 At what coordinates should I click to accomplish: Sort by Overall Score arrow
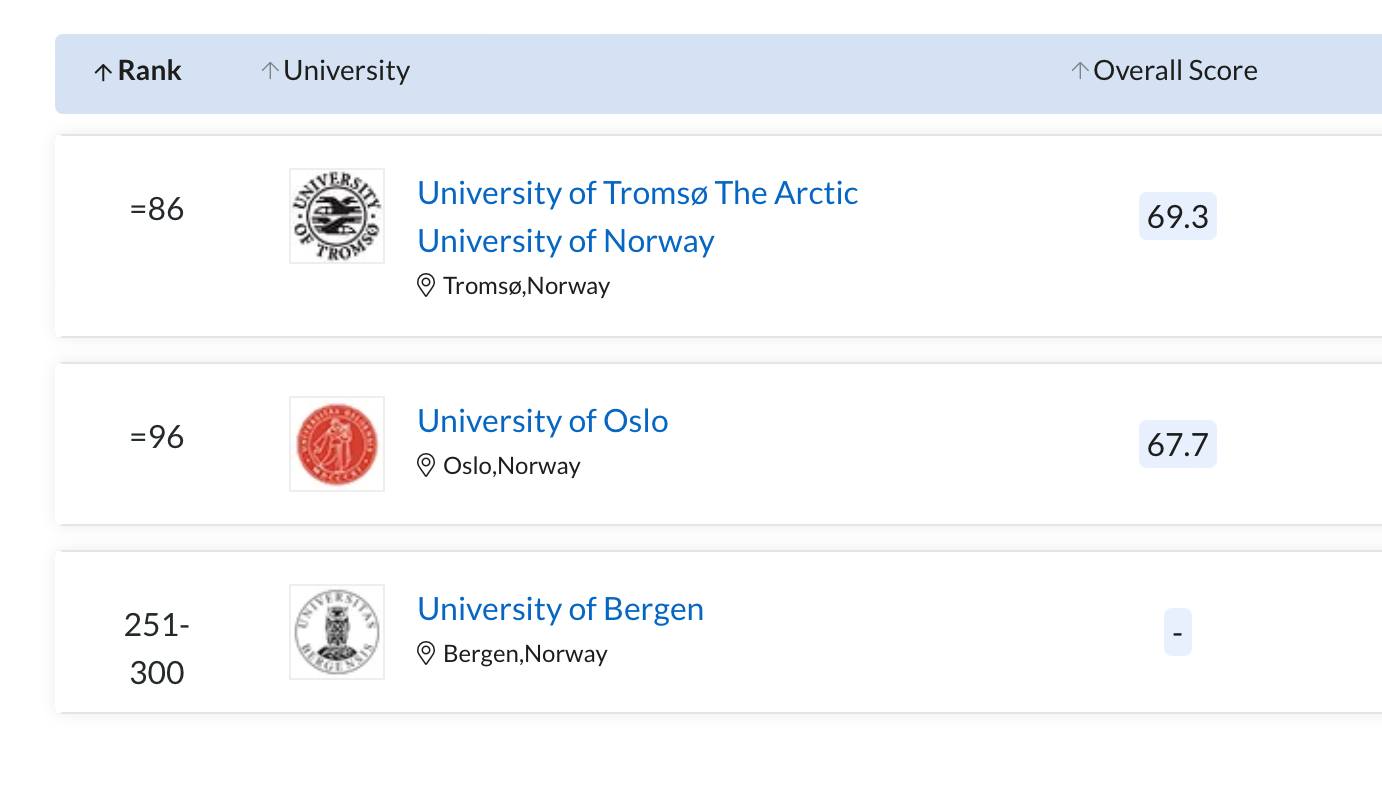(x=1079, y=71)
